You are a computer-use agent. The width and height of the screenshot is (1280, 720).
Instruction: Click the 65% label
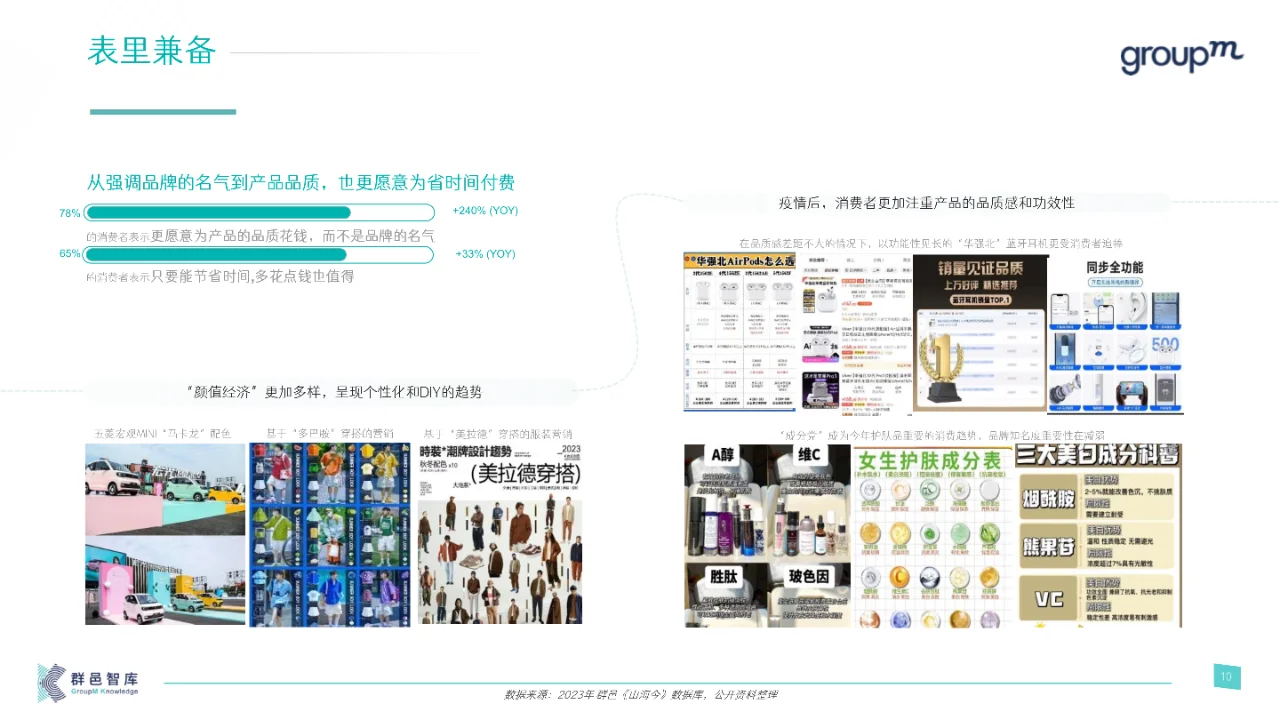click(x=69, y=254)
